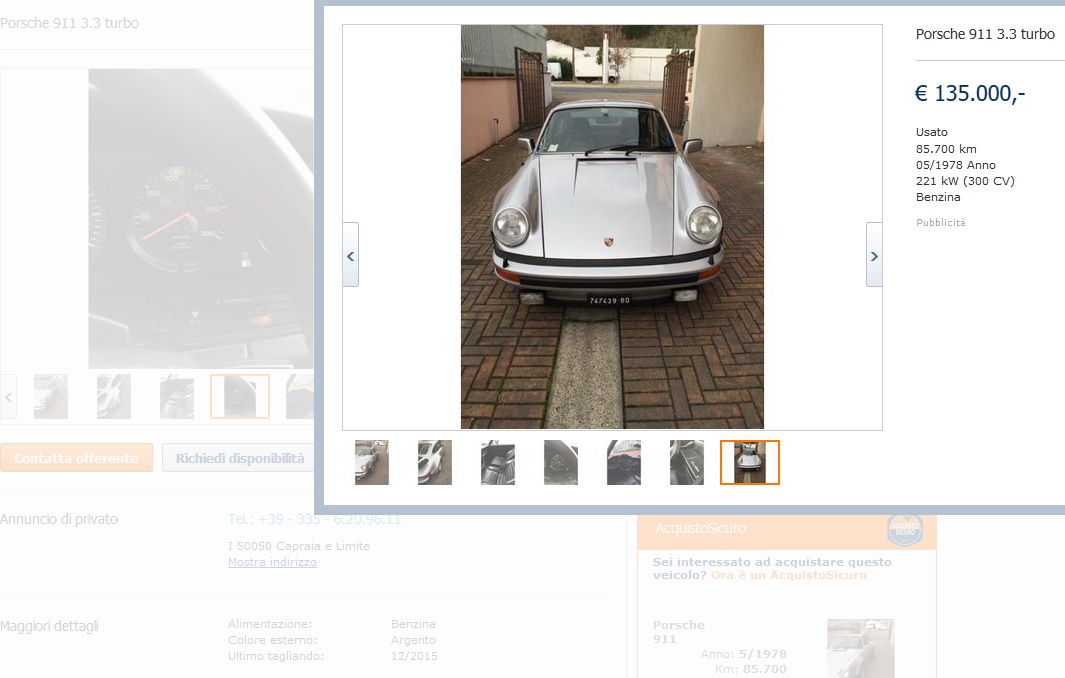Select the faded leather seats thumbnail on background page
The height and width of the screenshot is (678, 1065).
[177, 397]
